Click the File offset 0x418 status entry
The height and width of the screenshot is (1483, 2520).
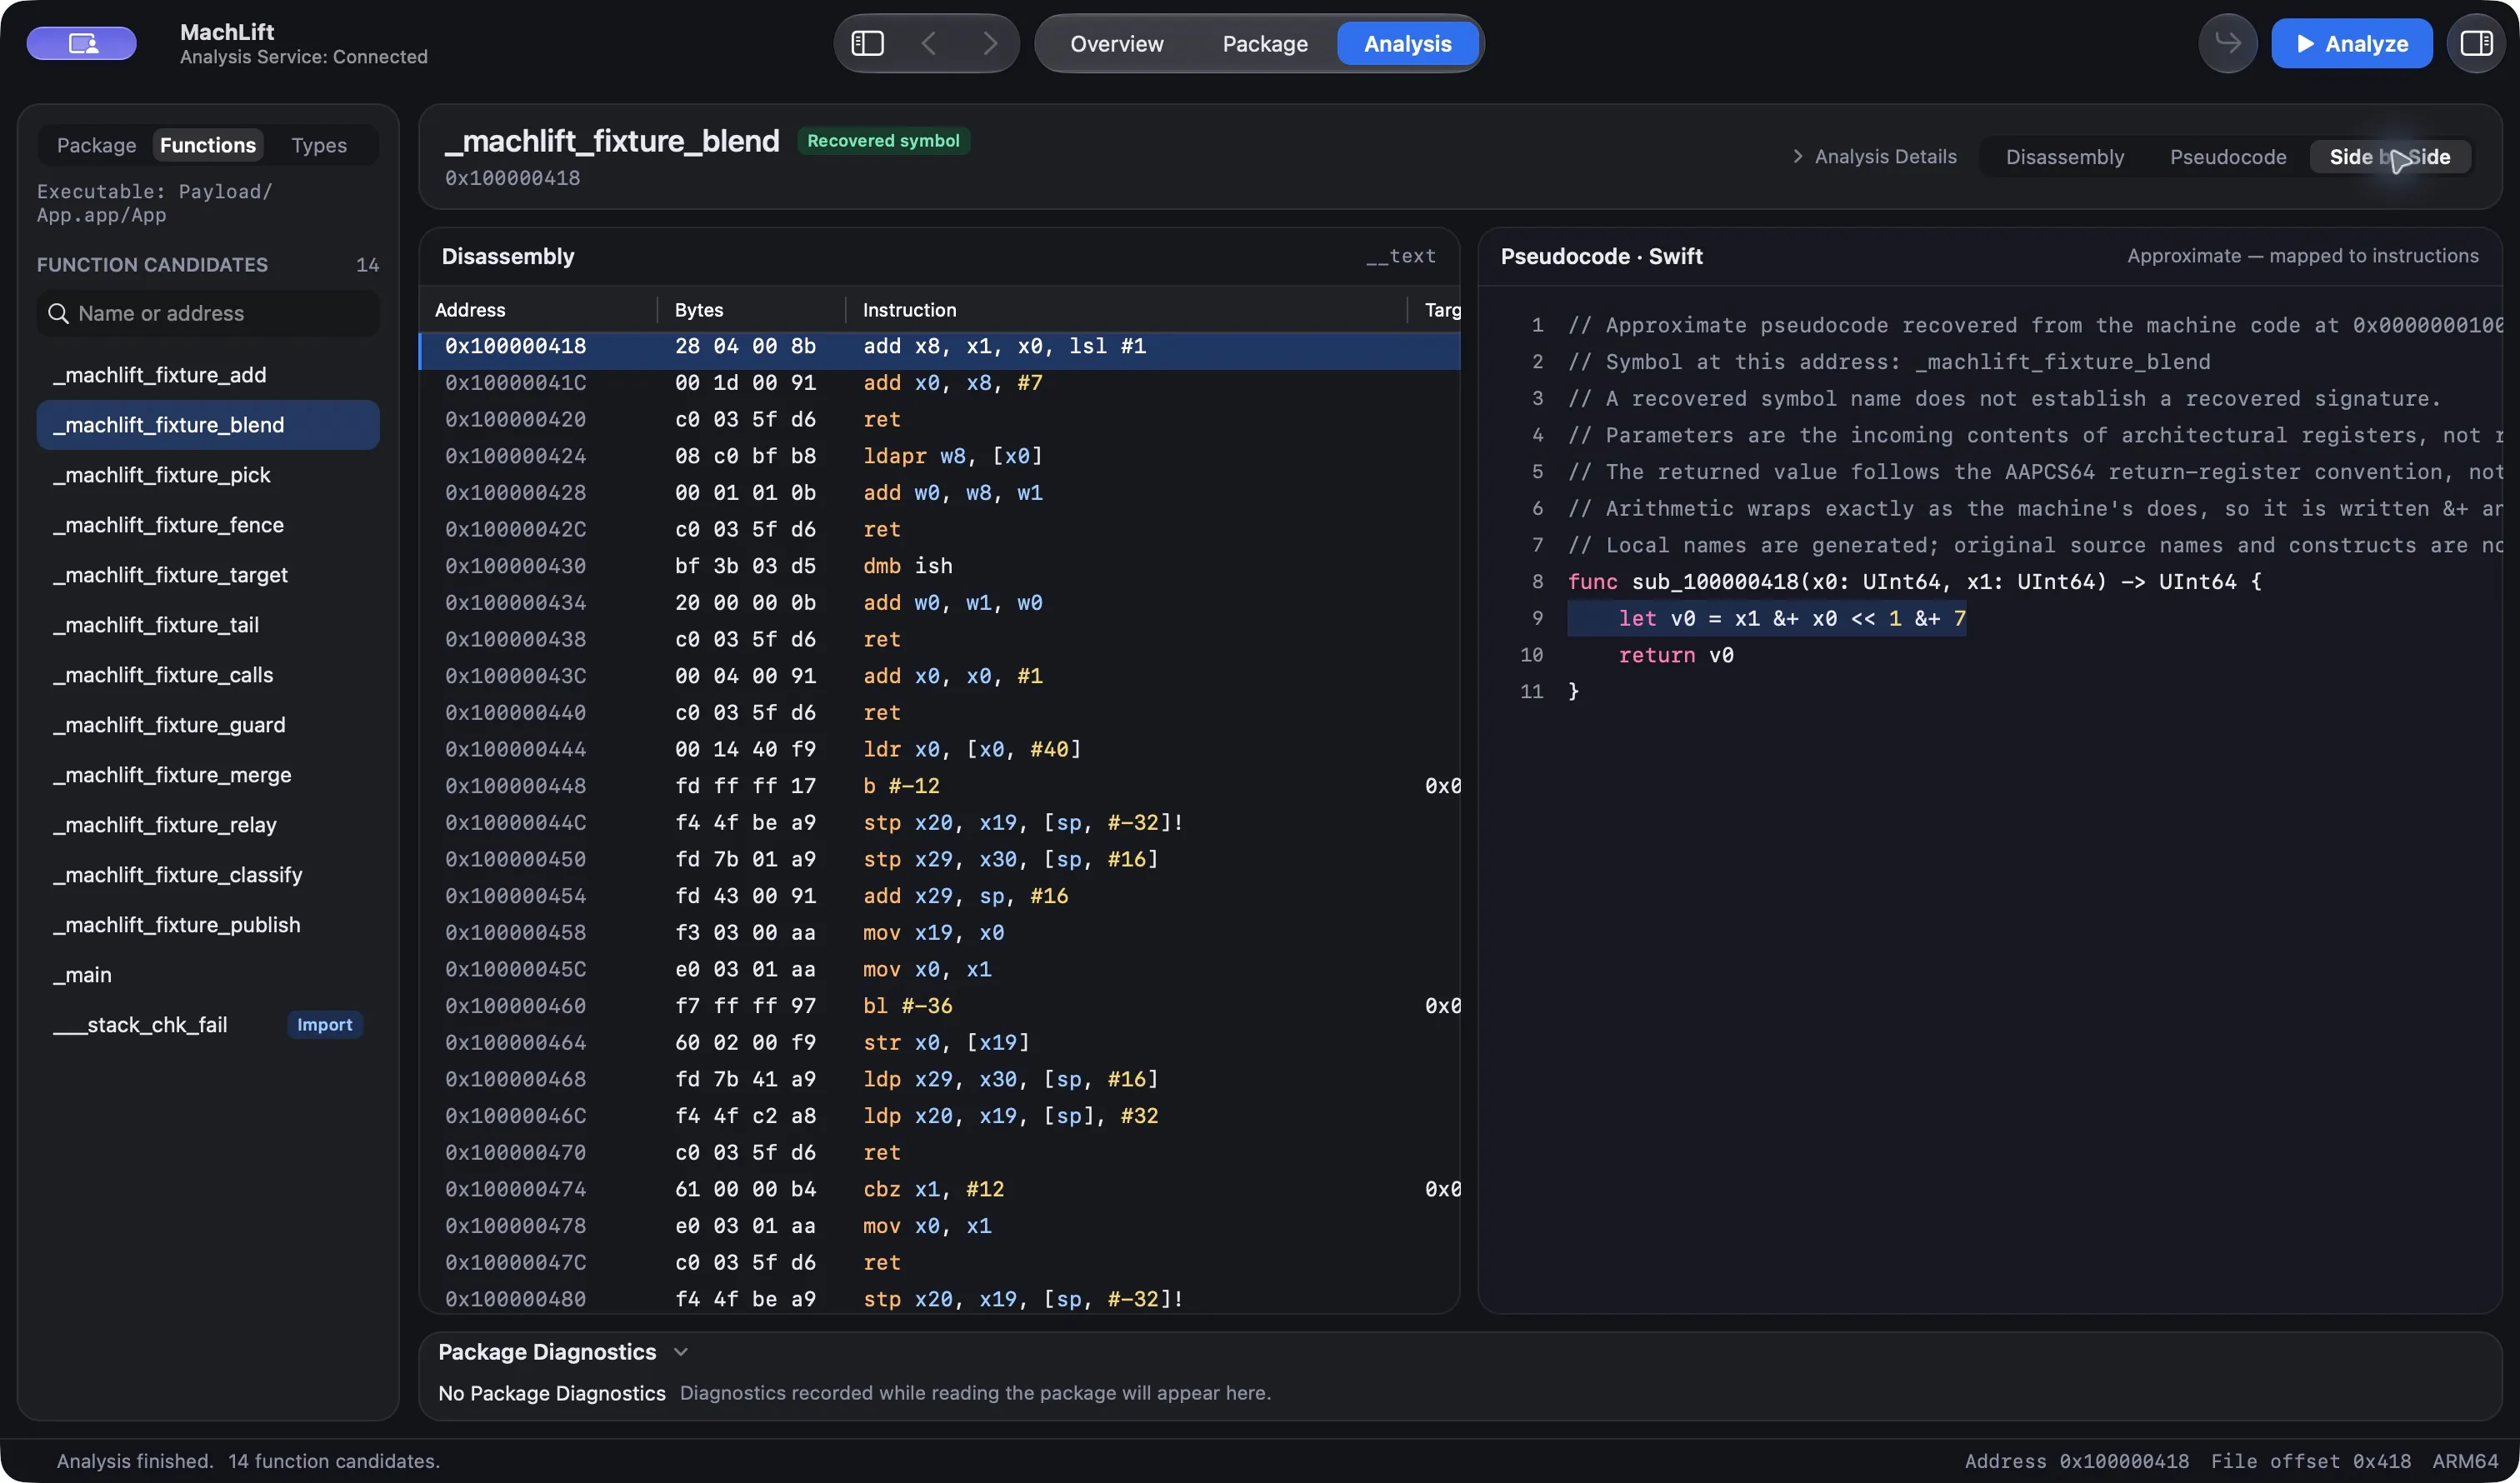2310,1461
